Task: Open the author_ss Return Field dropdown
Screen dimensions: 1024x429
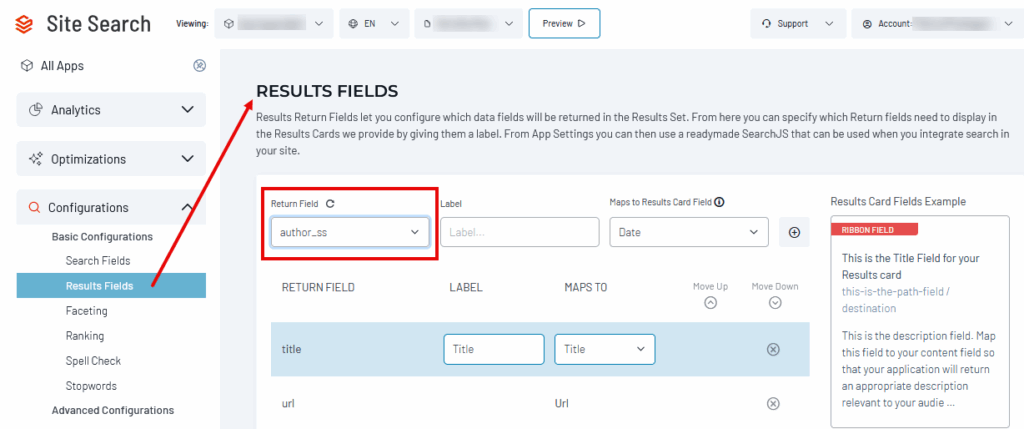Action: [x=350, y=232]
